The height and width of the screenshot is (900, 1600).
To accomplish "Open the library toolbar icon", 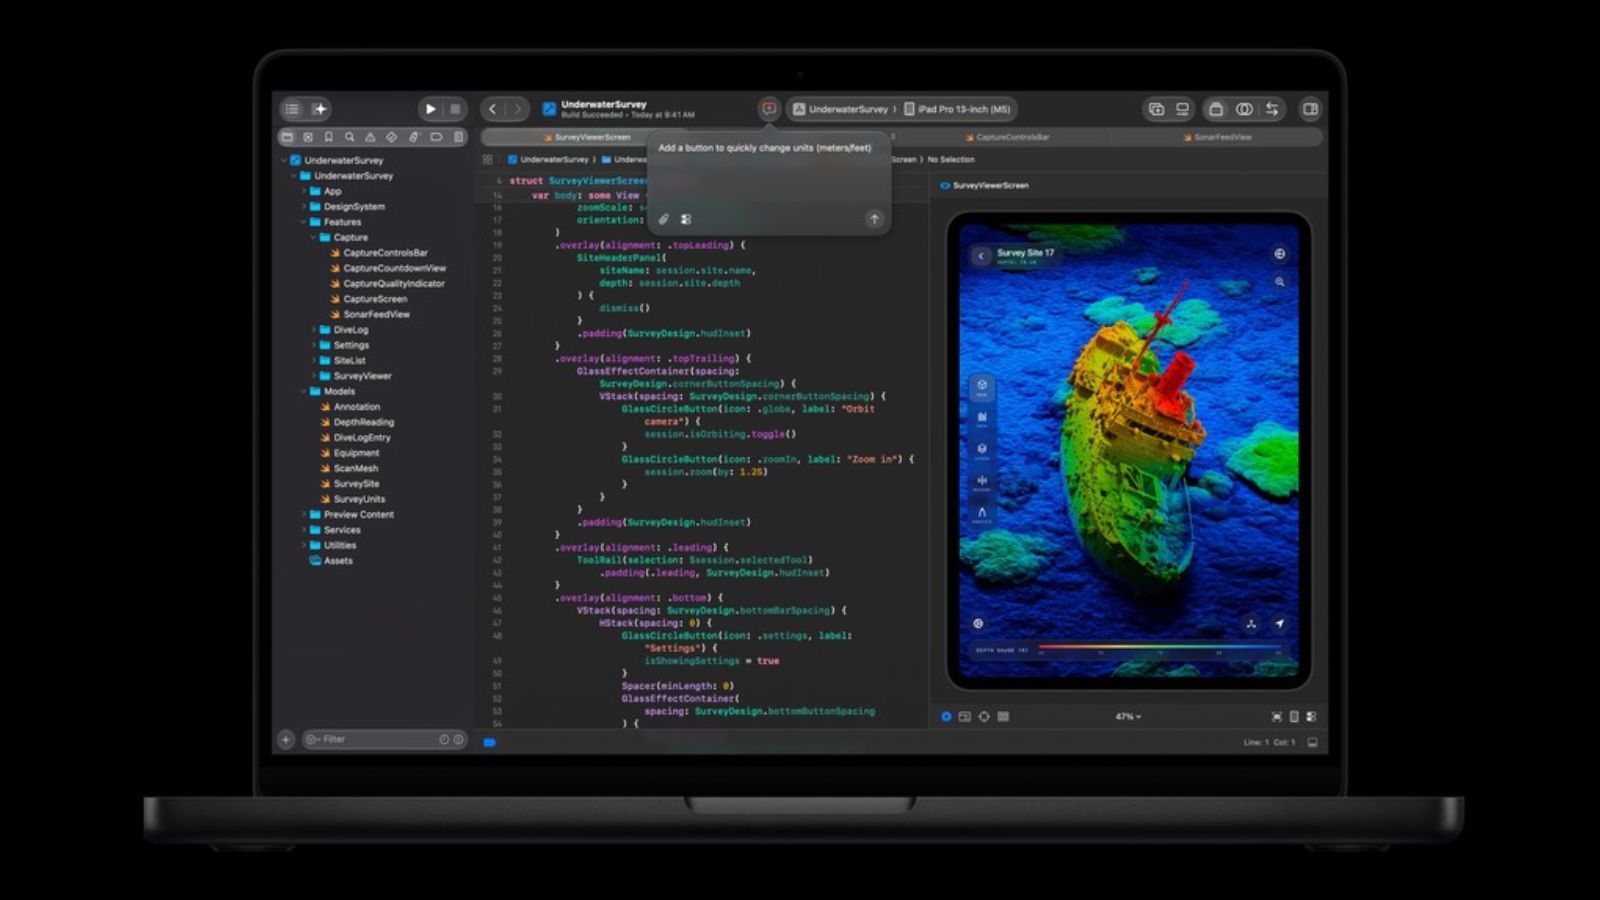I will click(1156, 109).
